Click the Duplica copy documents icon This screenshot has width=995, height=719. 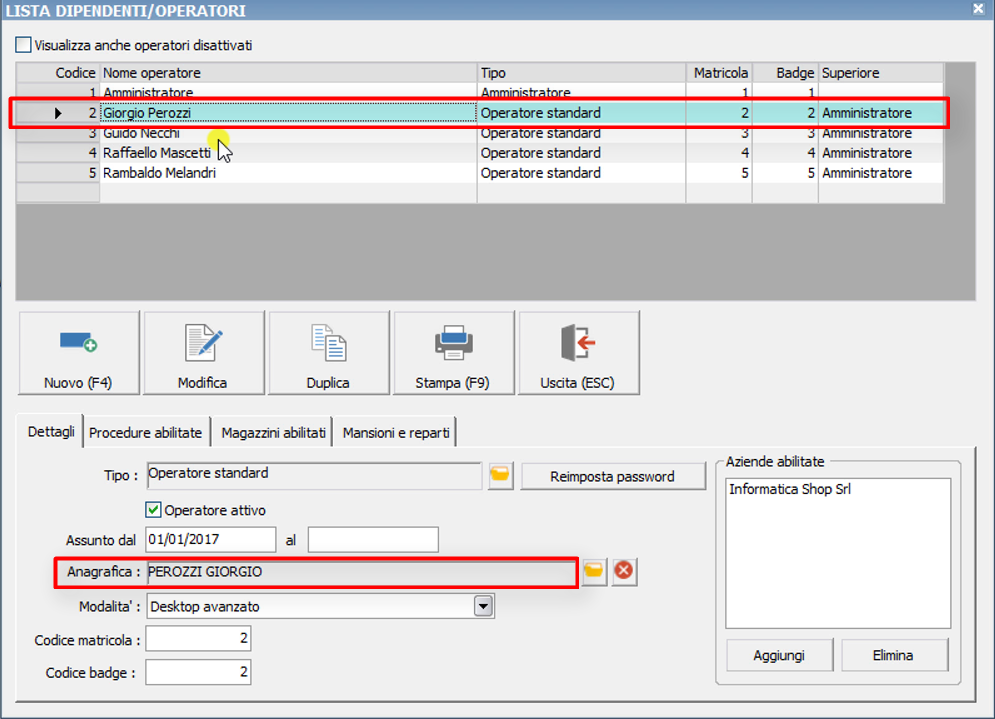click(x=328, y=342)
